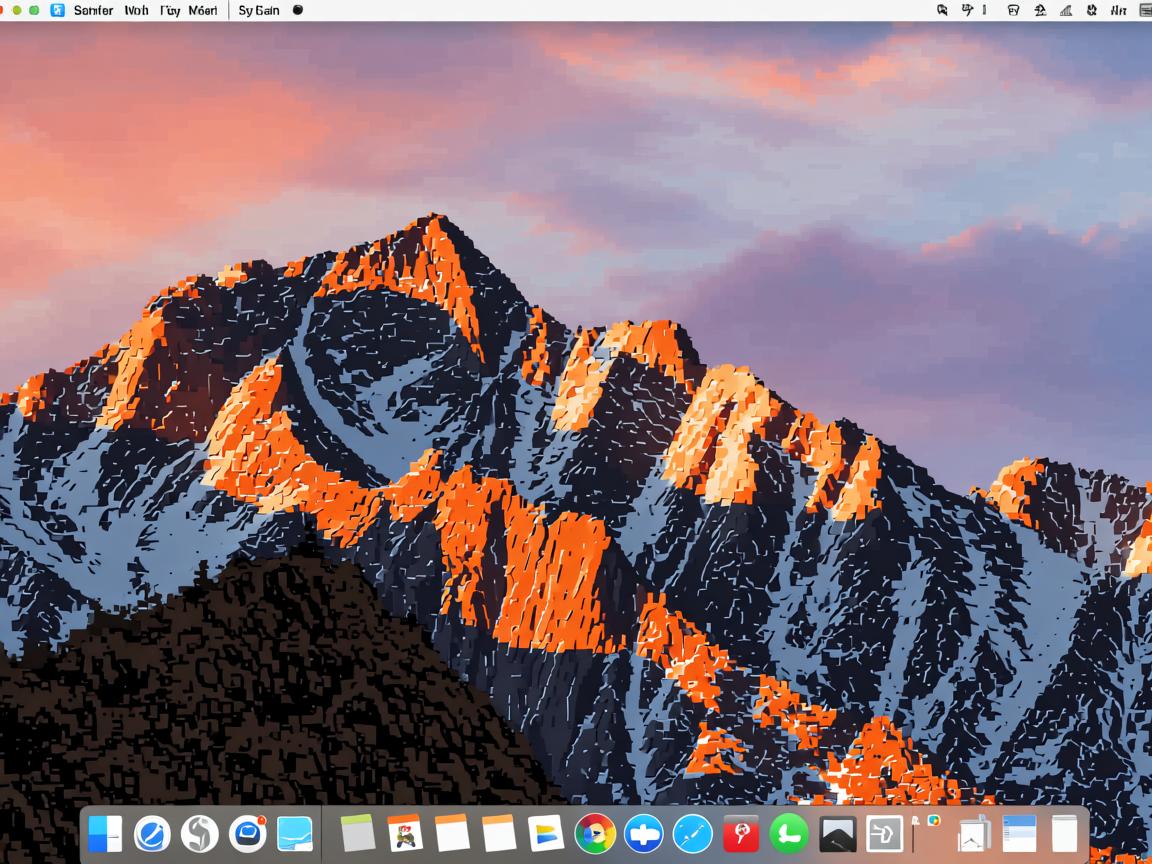Viewport: 1152px width, 864px height.
Task: Open the green phone app in dock
Action: 789,833
